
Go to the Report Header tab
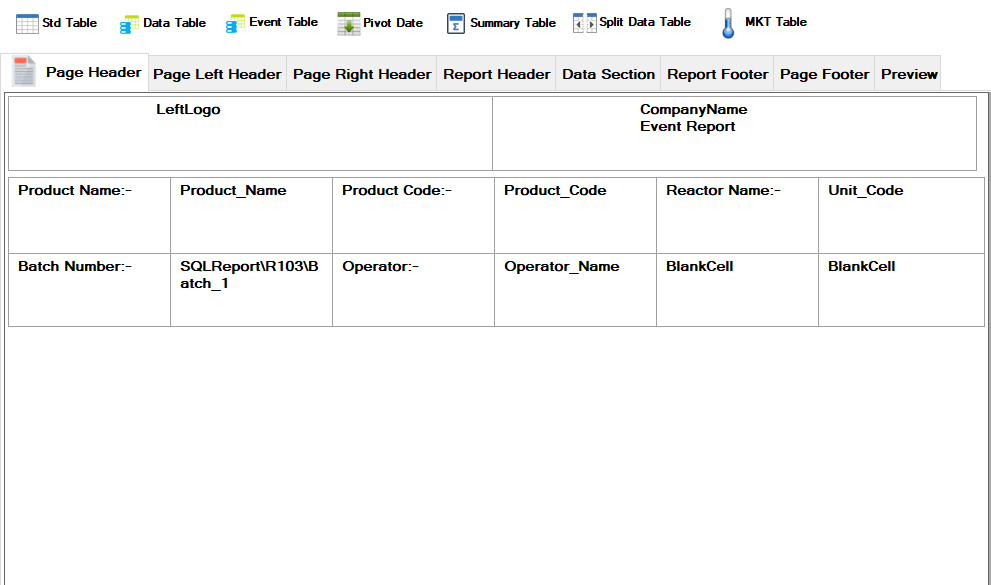pos(496,74)
